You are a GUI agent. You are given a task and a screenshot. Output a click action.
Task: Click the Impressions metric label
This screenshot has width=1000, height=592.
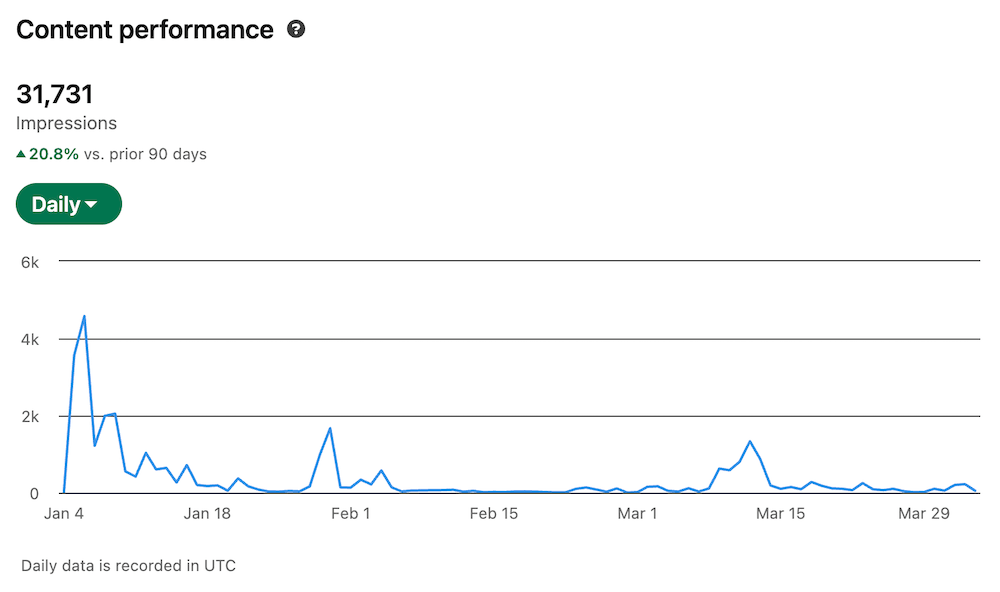[x=66, y=123]
